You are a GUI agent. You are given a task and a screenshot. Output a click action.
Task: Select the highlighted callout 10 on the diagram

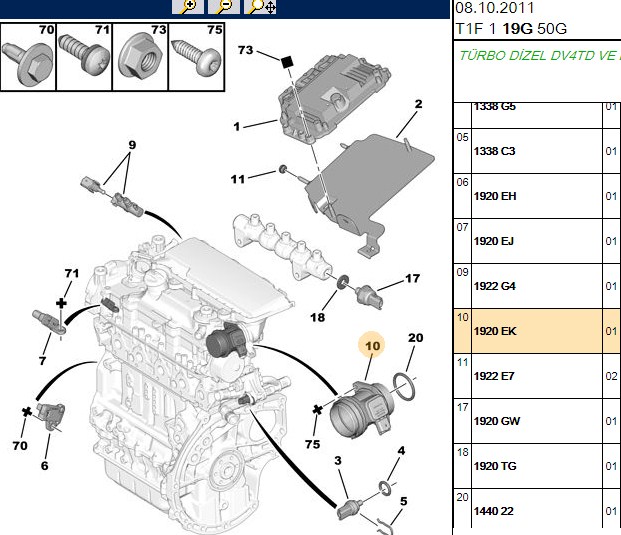(x=372, y=346)
